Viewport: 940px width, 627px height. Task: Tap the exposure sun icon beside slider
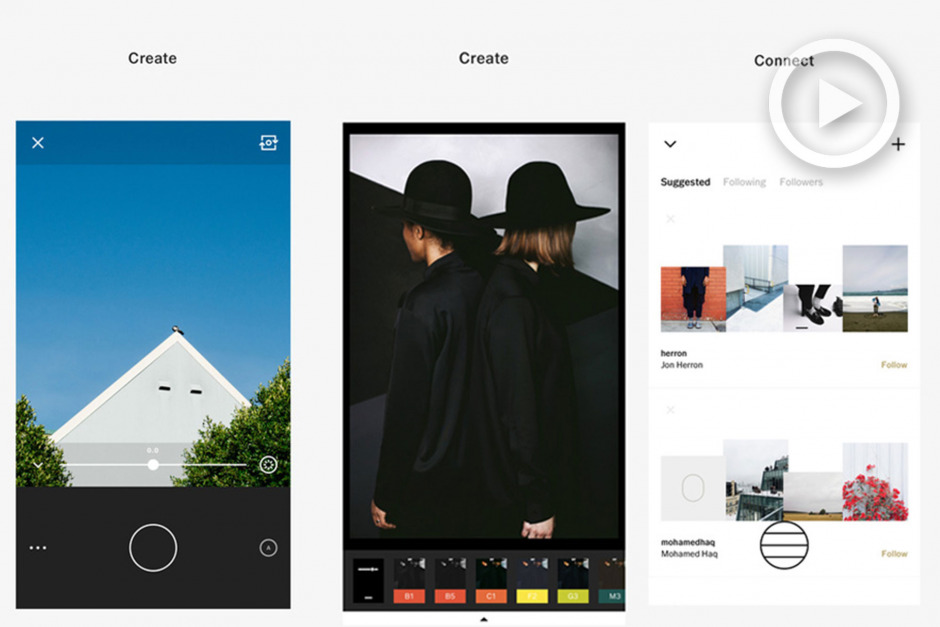(268, 464)
